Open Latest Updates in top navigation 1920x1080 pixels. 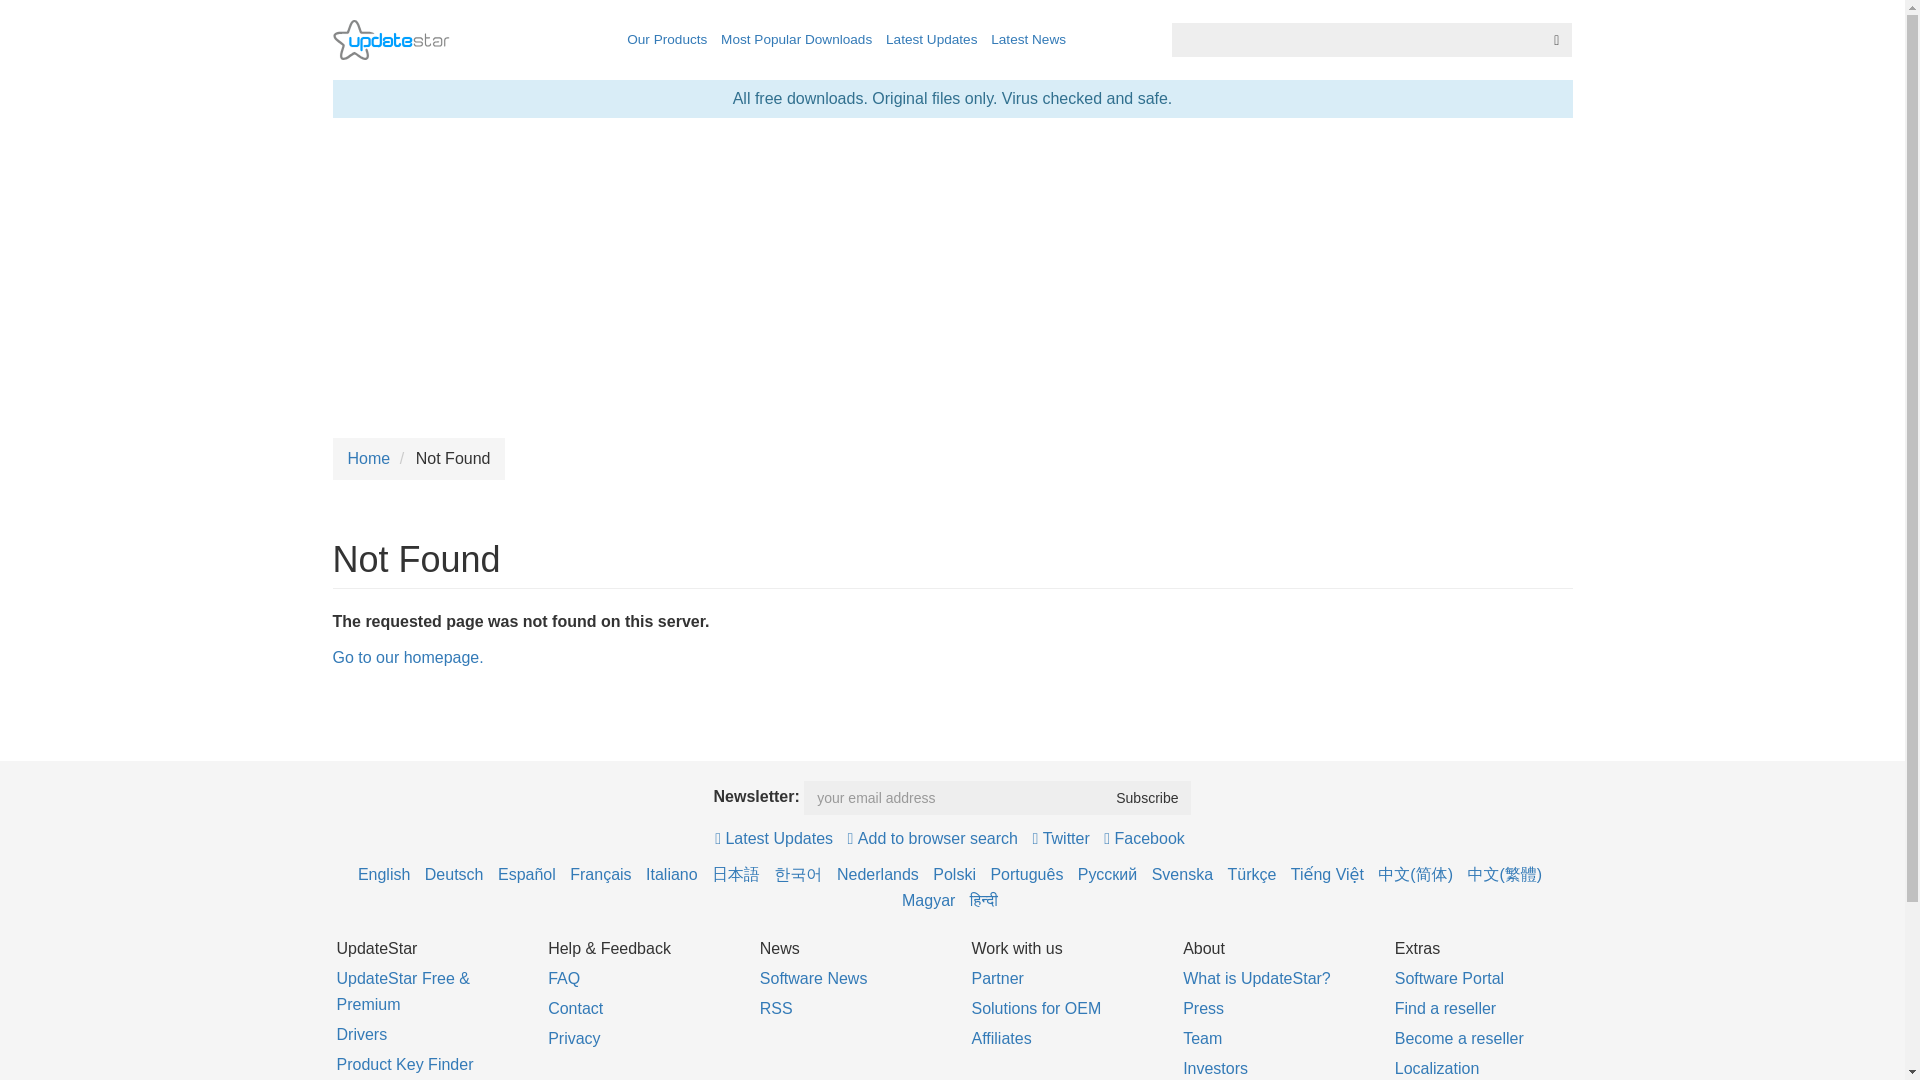931,40
